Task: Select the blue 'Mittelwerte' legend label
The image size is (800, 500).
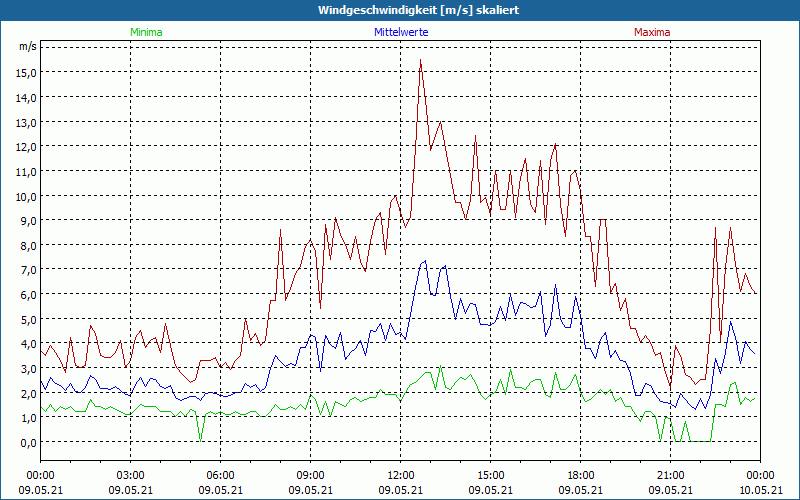Action: pos(401,32)
